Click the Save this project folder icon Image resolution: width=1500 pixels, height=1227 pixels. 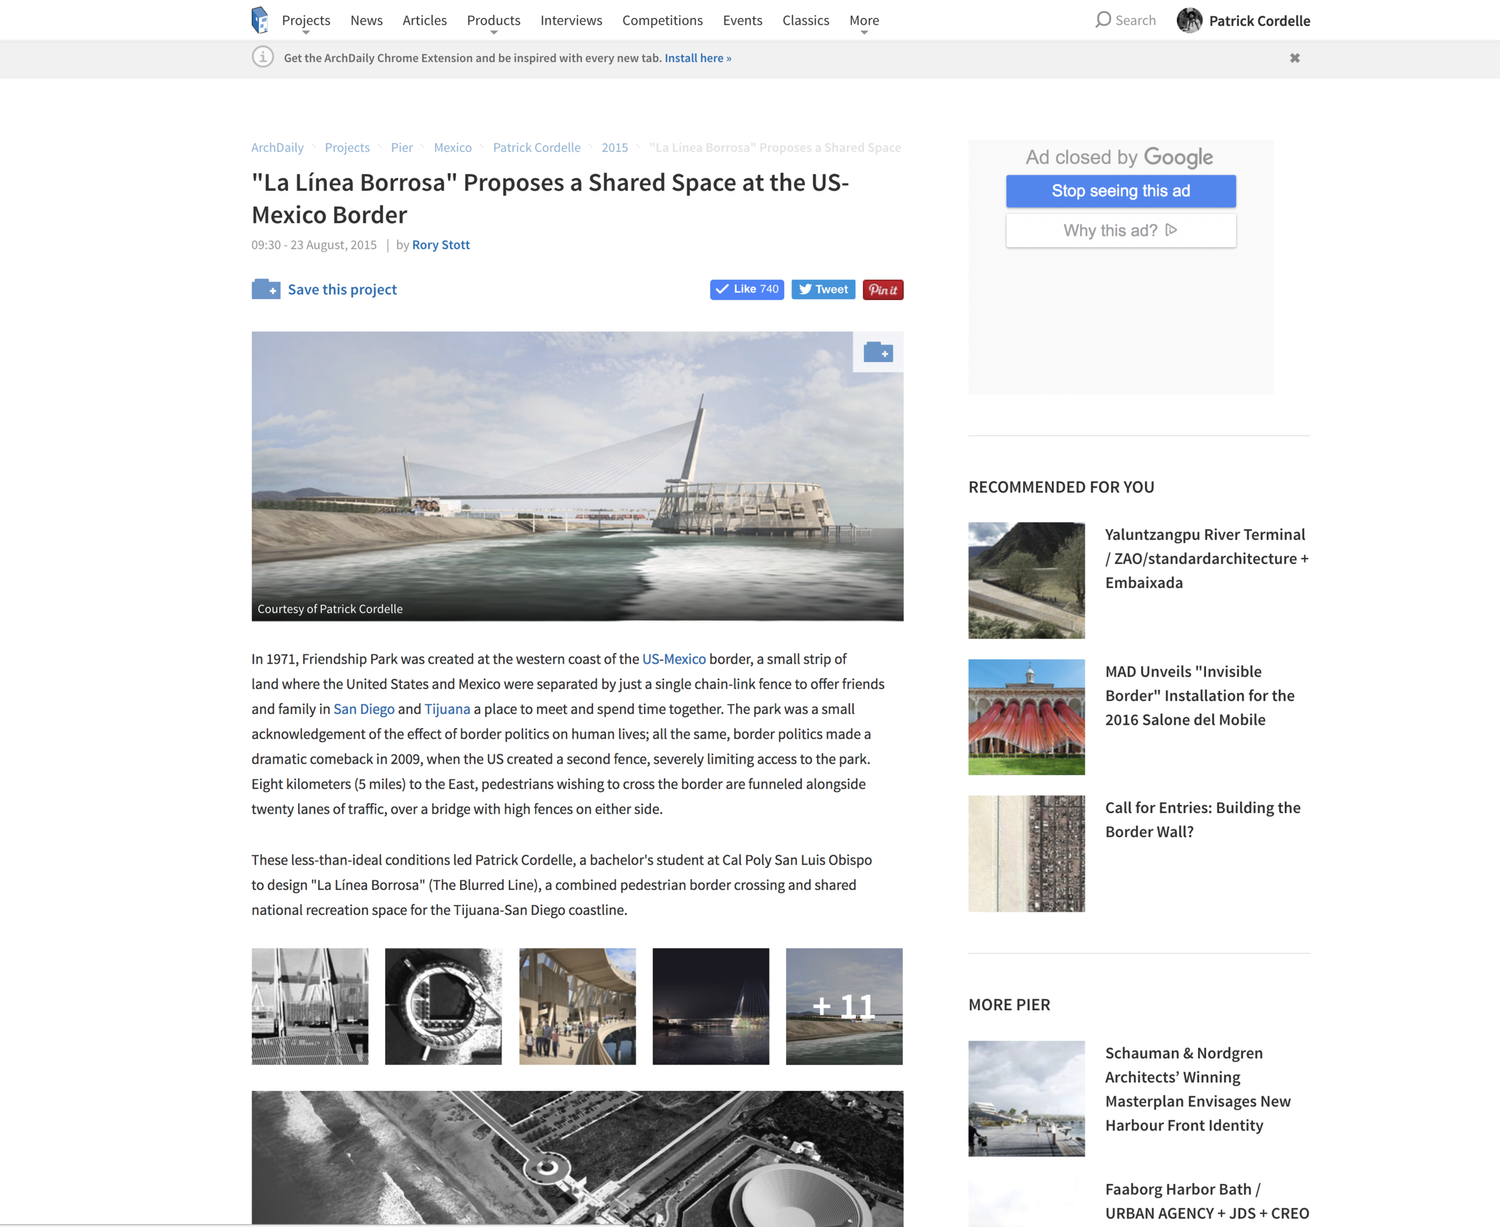266,289
